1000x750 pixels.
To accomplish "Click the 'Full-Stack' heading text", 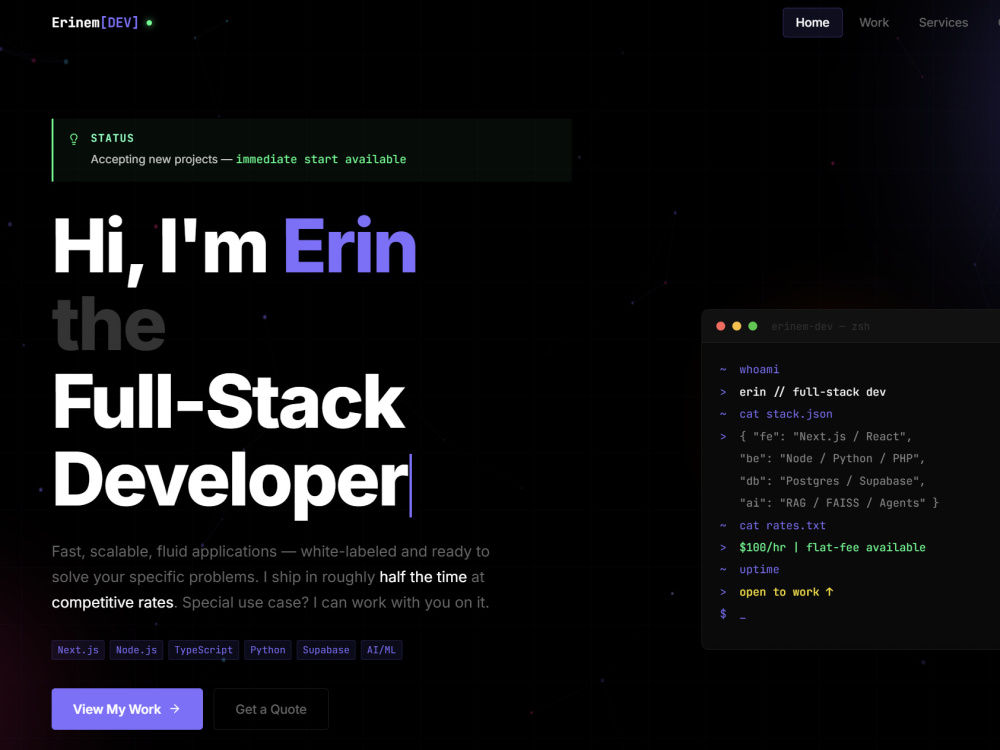I will (228, 402).
